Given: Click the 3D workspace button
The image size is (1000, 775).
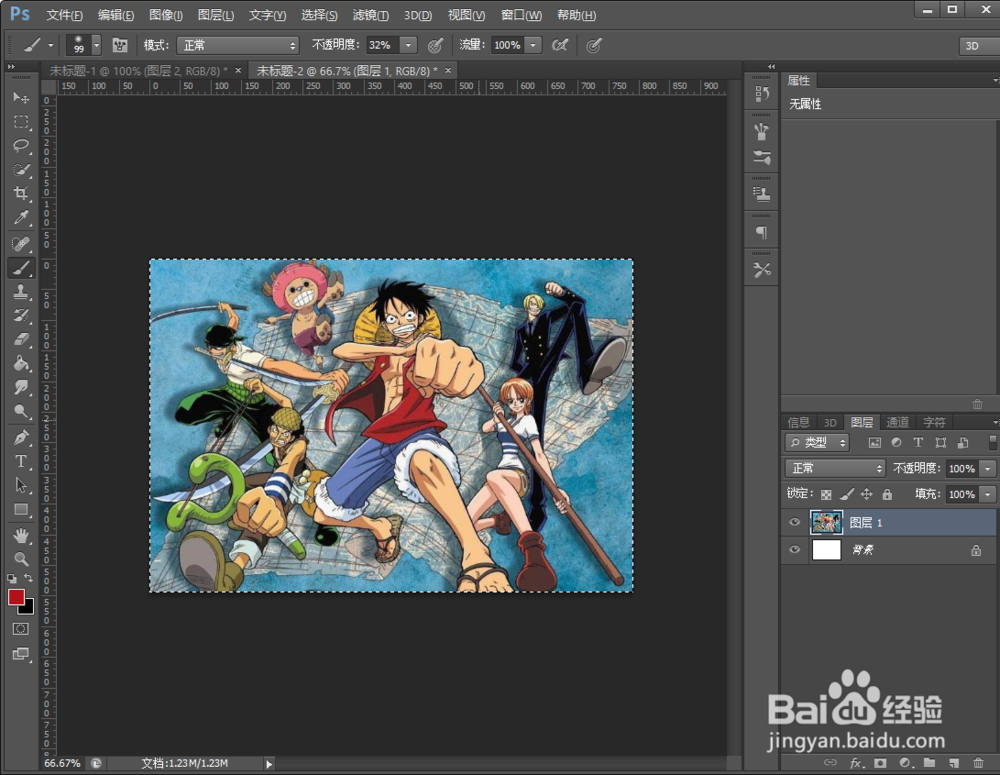Looking at the screenshot, I should pos(978,46).
